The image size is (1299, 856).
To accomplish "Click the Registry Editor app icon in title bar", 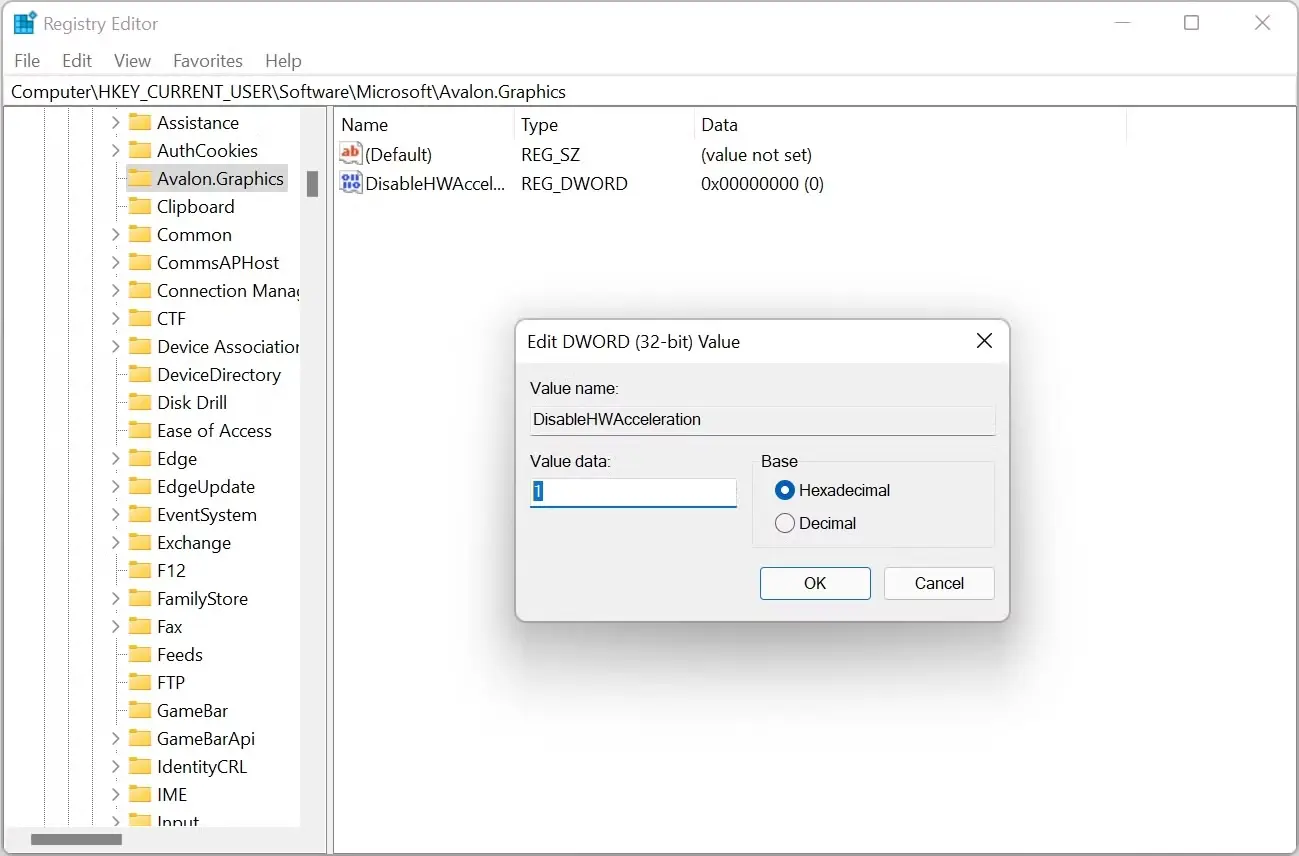I will pos(24,23).
